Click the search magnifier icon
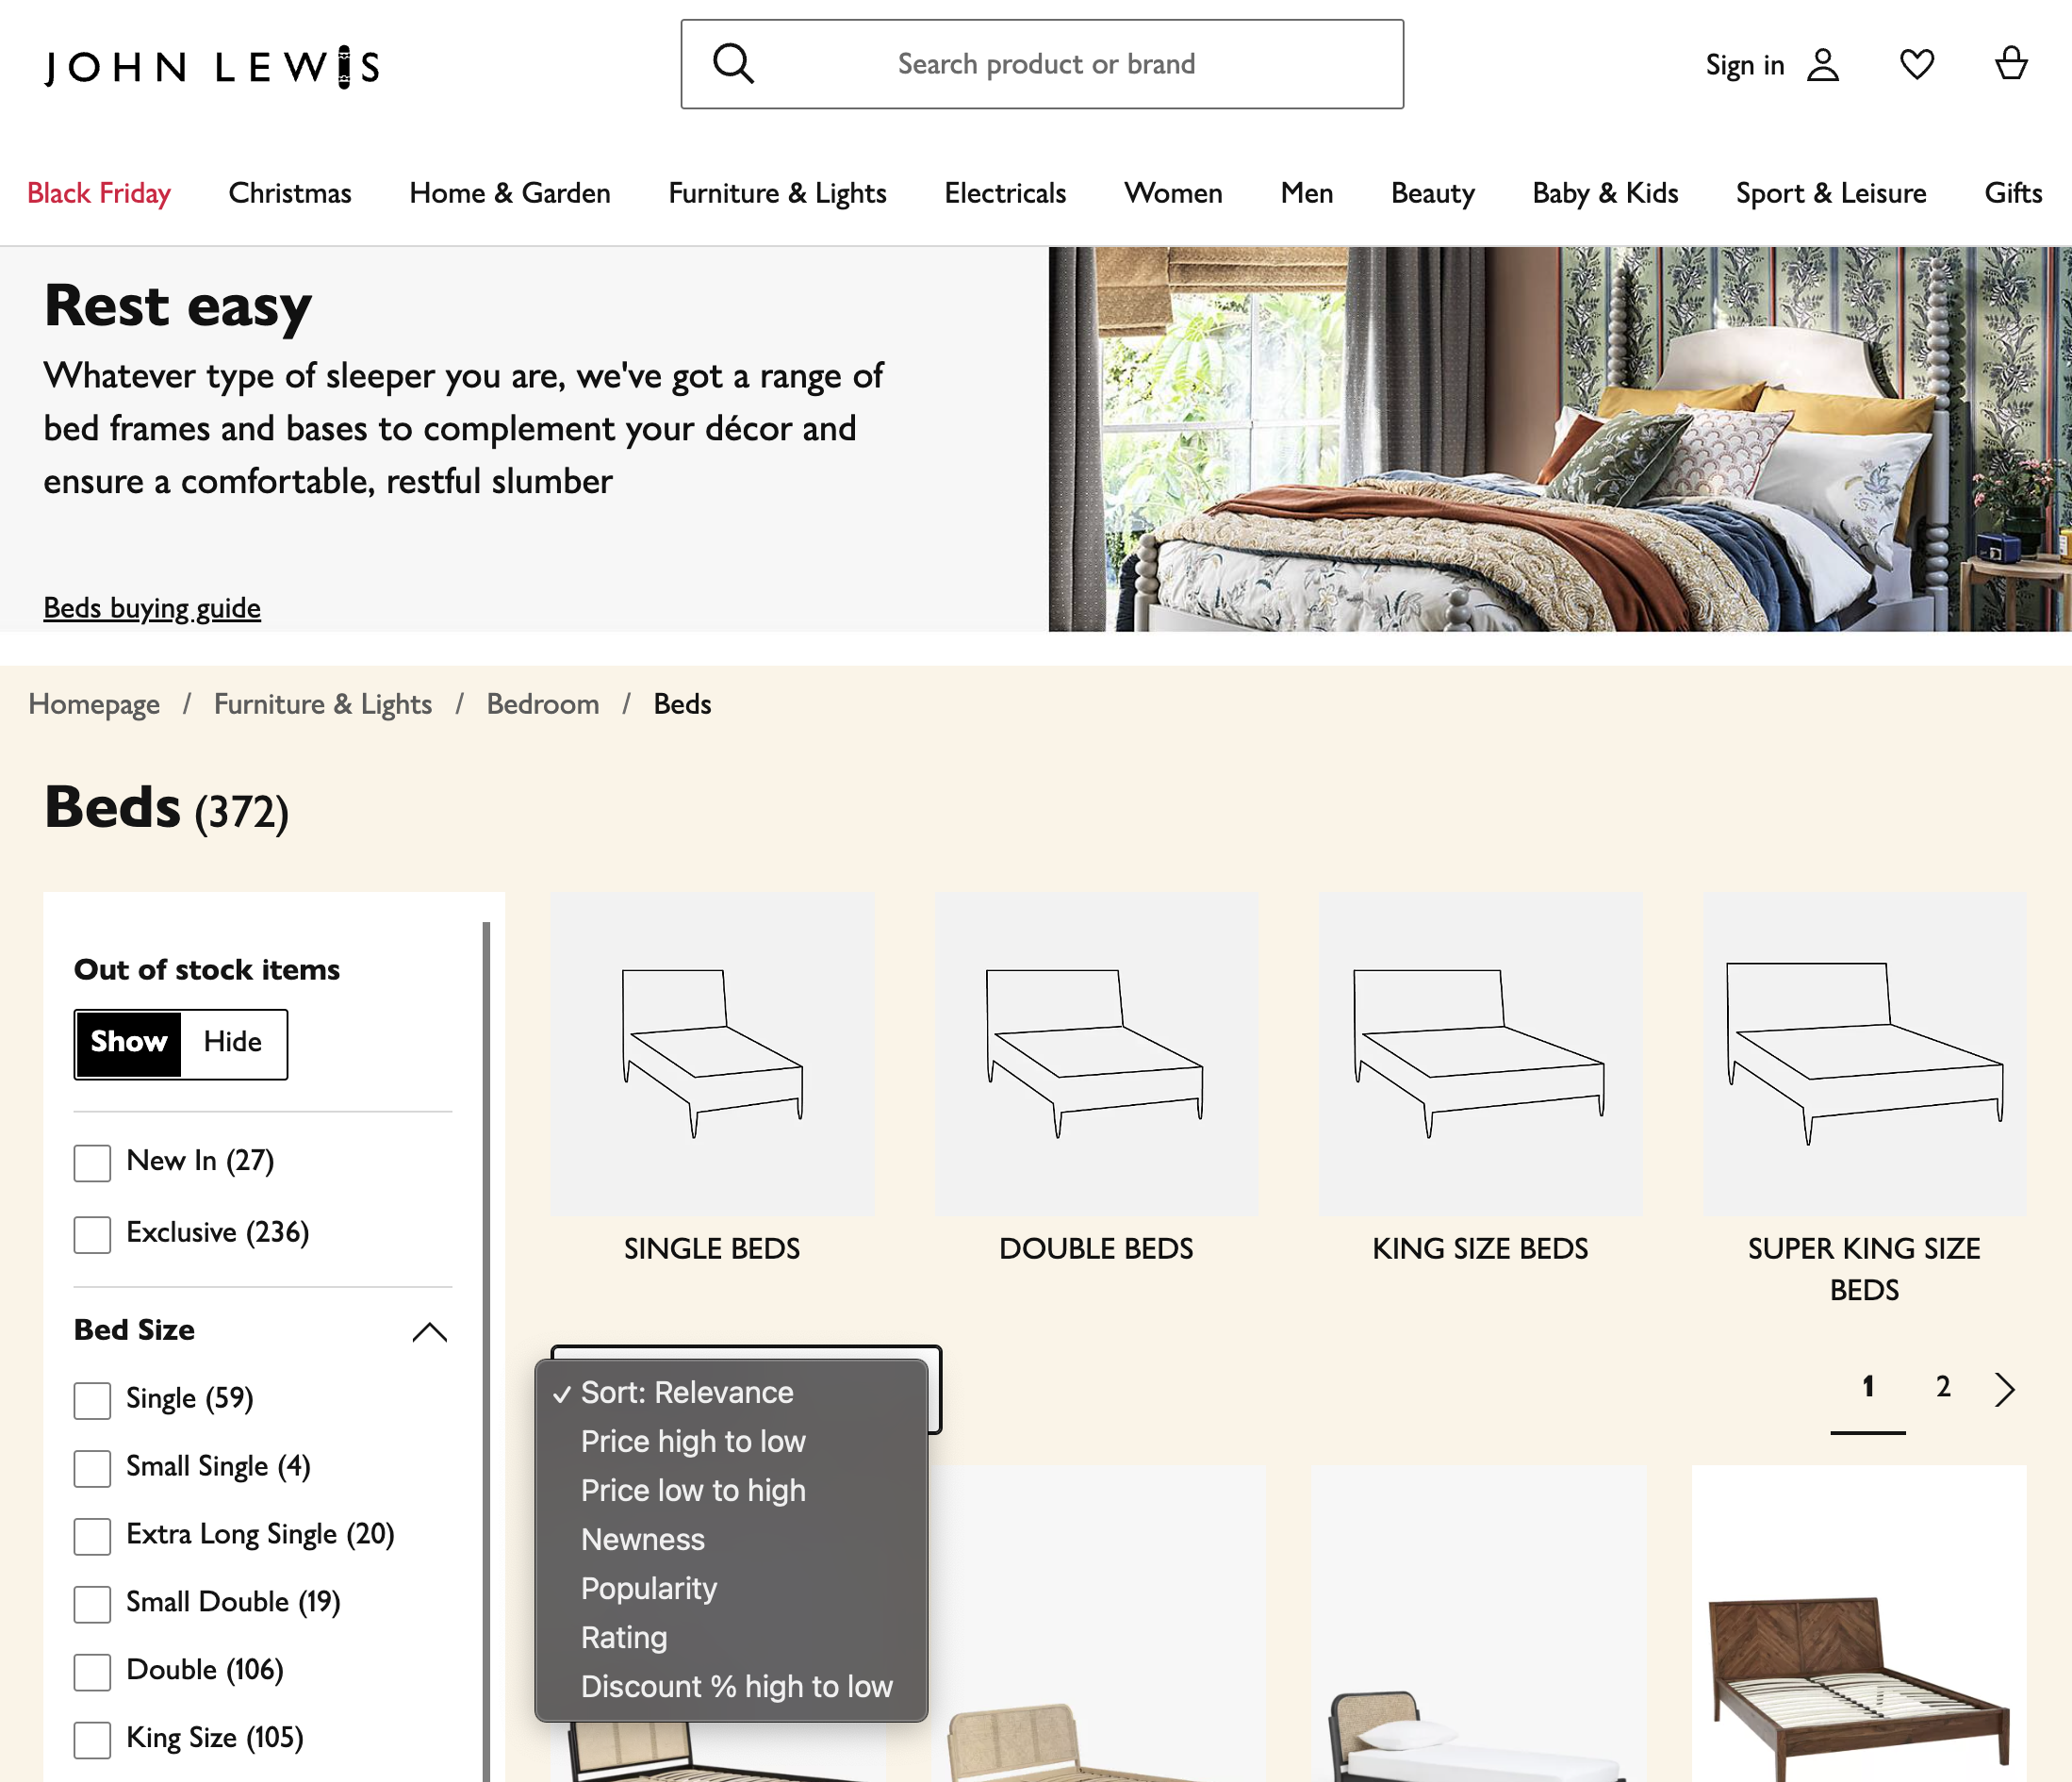Screen dimensions: 2072x1782 (x=735, y=63)
